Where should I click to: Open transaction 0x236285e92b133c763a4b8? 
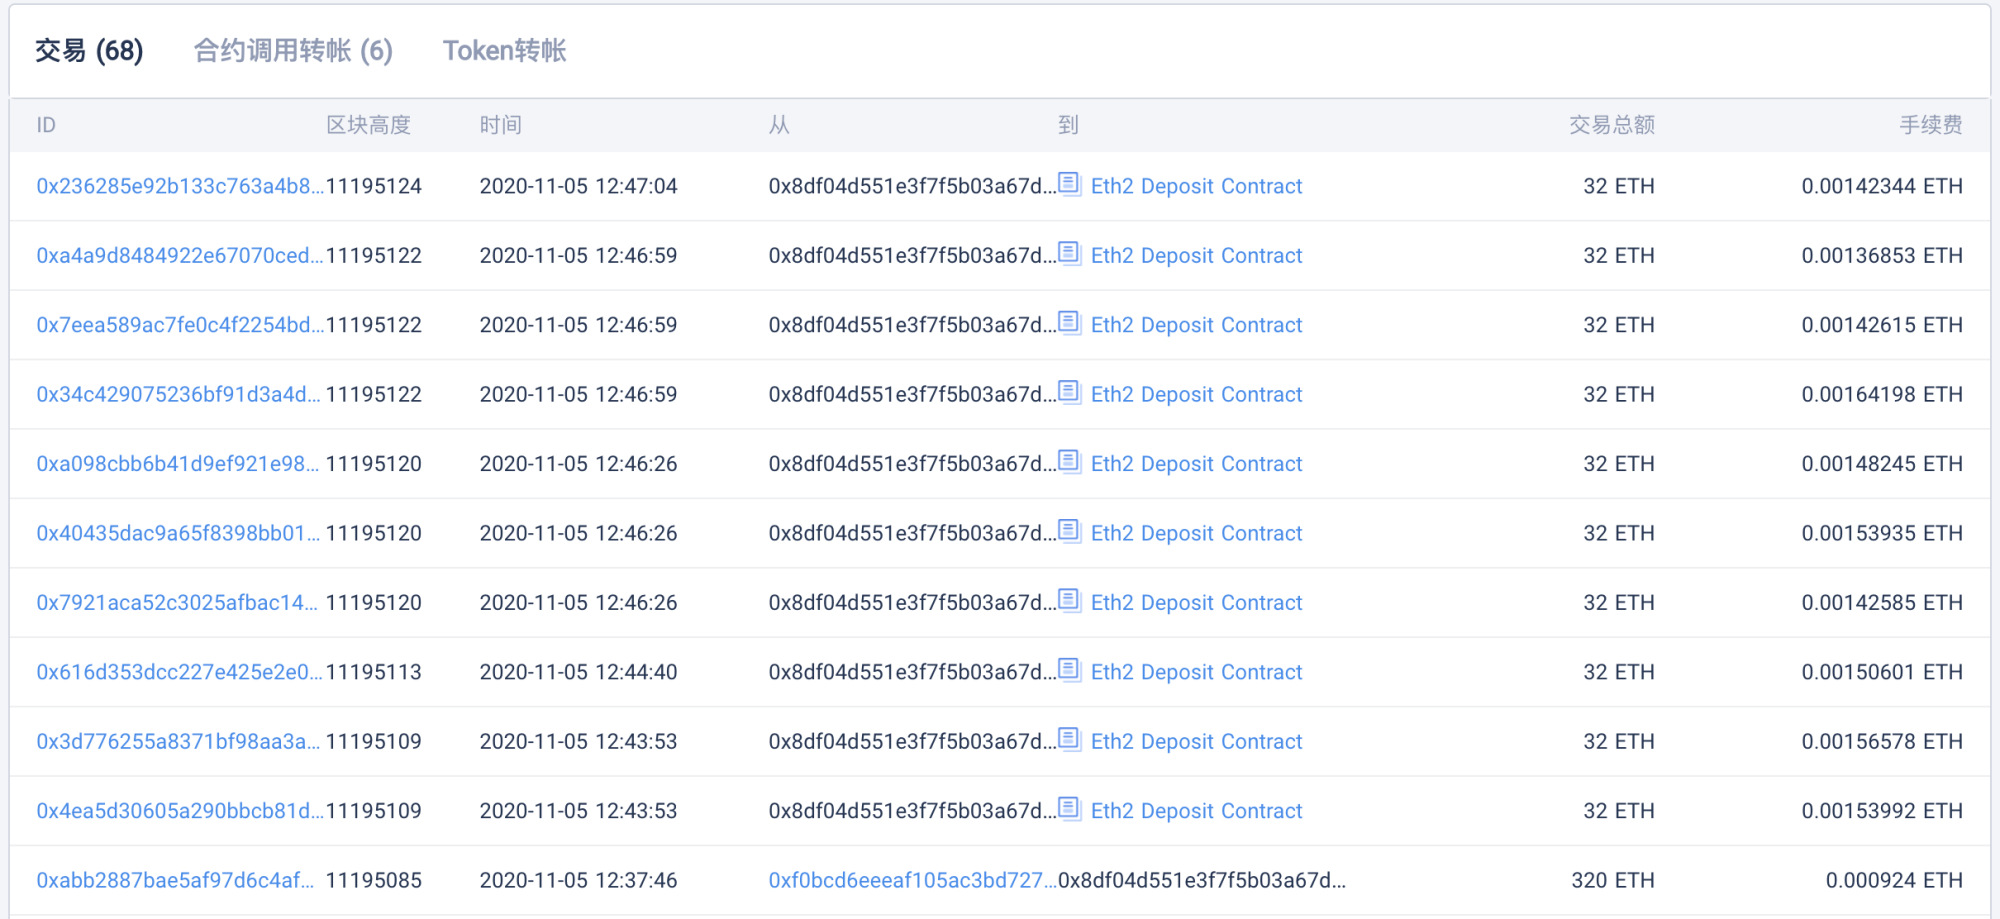pyautogui.click(x=179, y=186)
